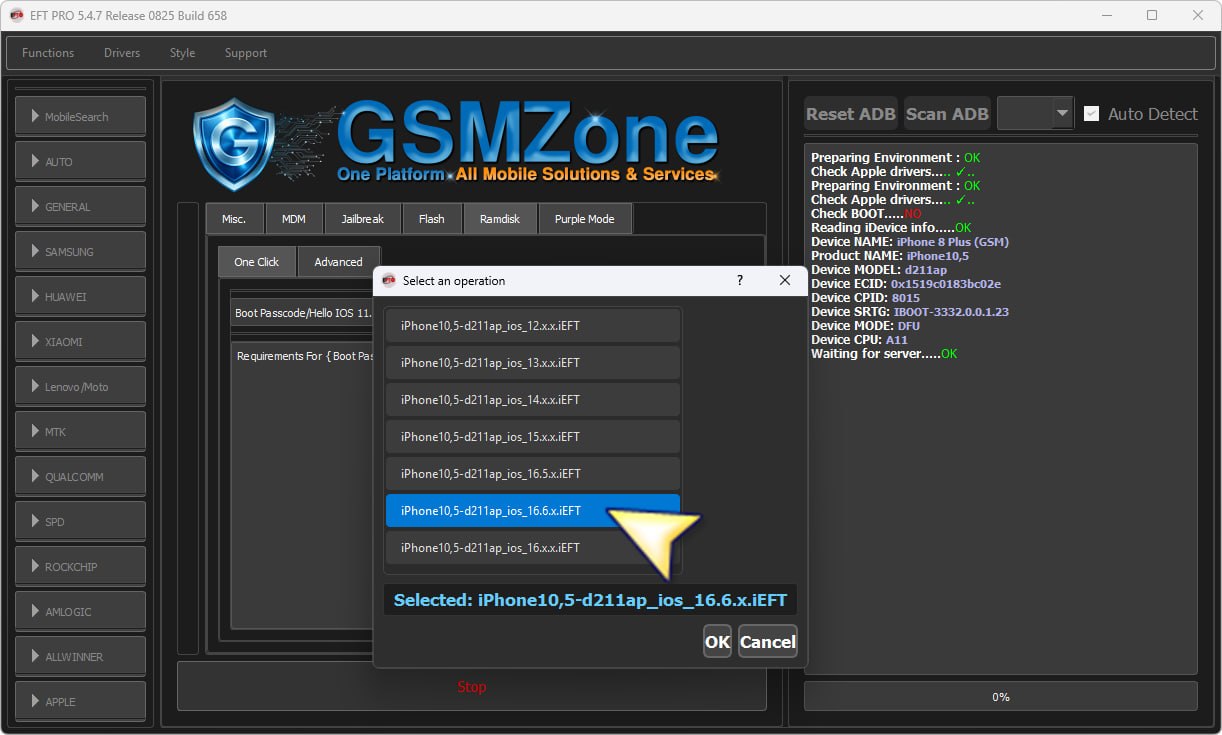Viewport: 1222px width, 735px height.
Task: Click the Device SRTG IBOOT value
Action: pyautogui.click(x=951, y=312)
